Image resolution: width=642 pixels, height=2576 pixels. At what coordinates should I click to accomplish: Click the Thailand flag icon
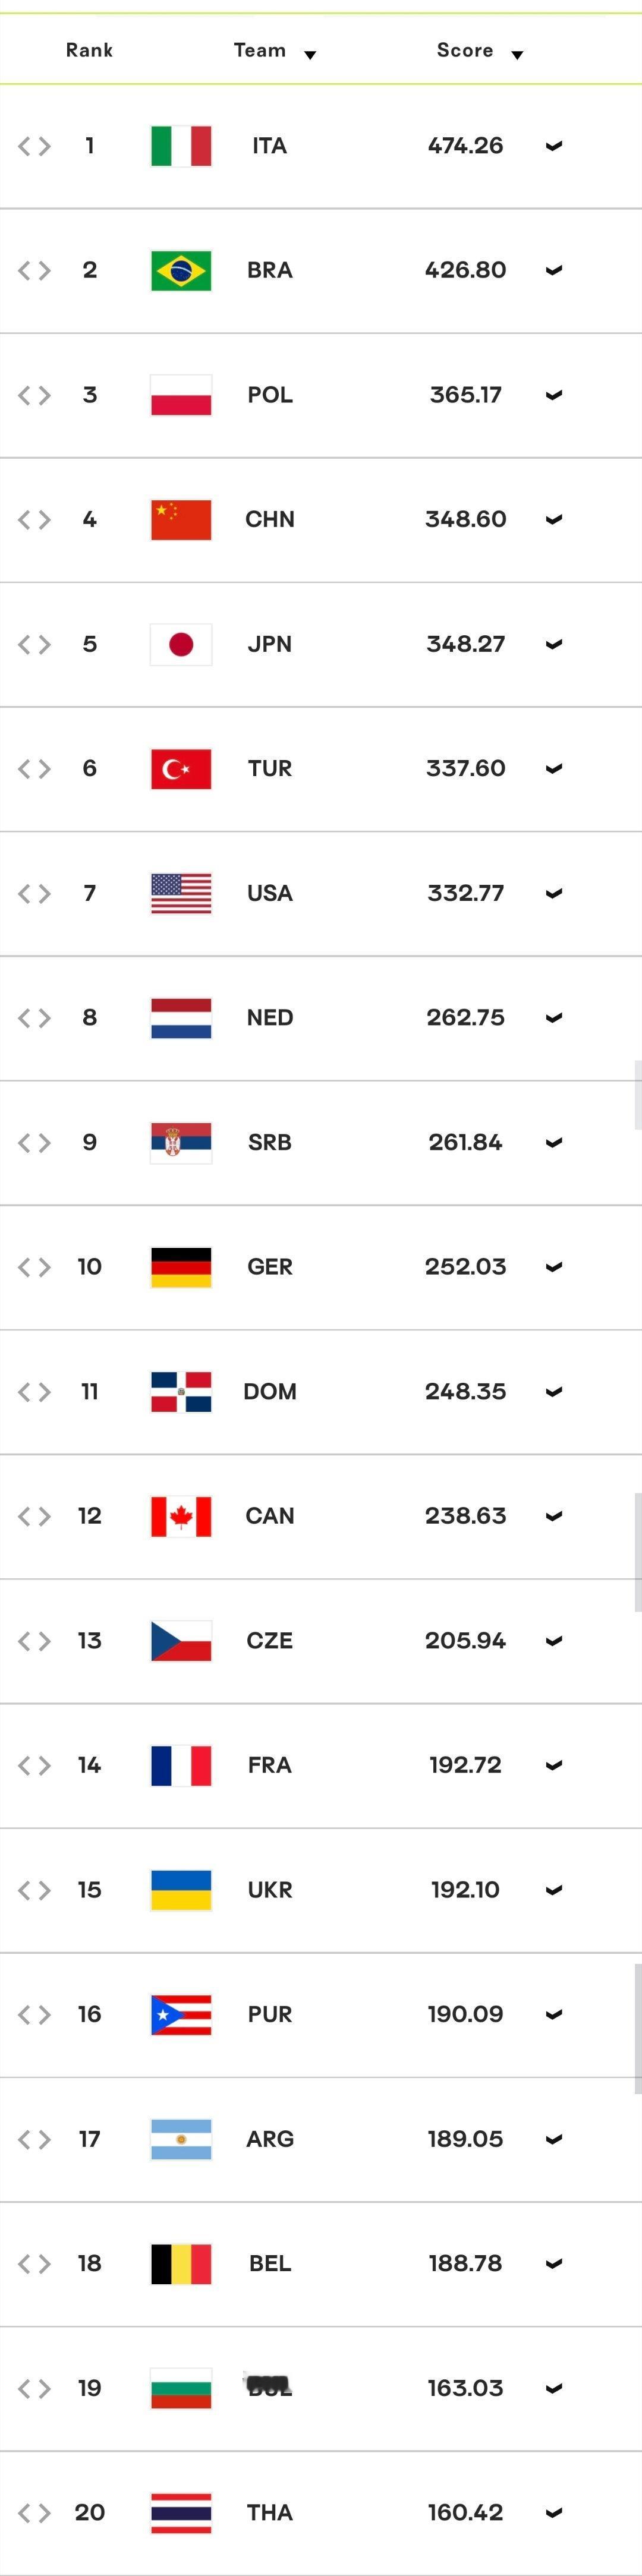coord(181,2513)
